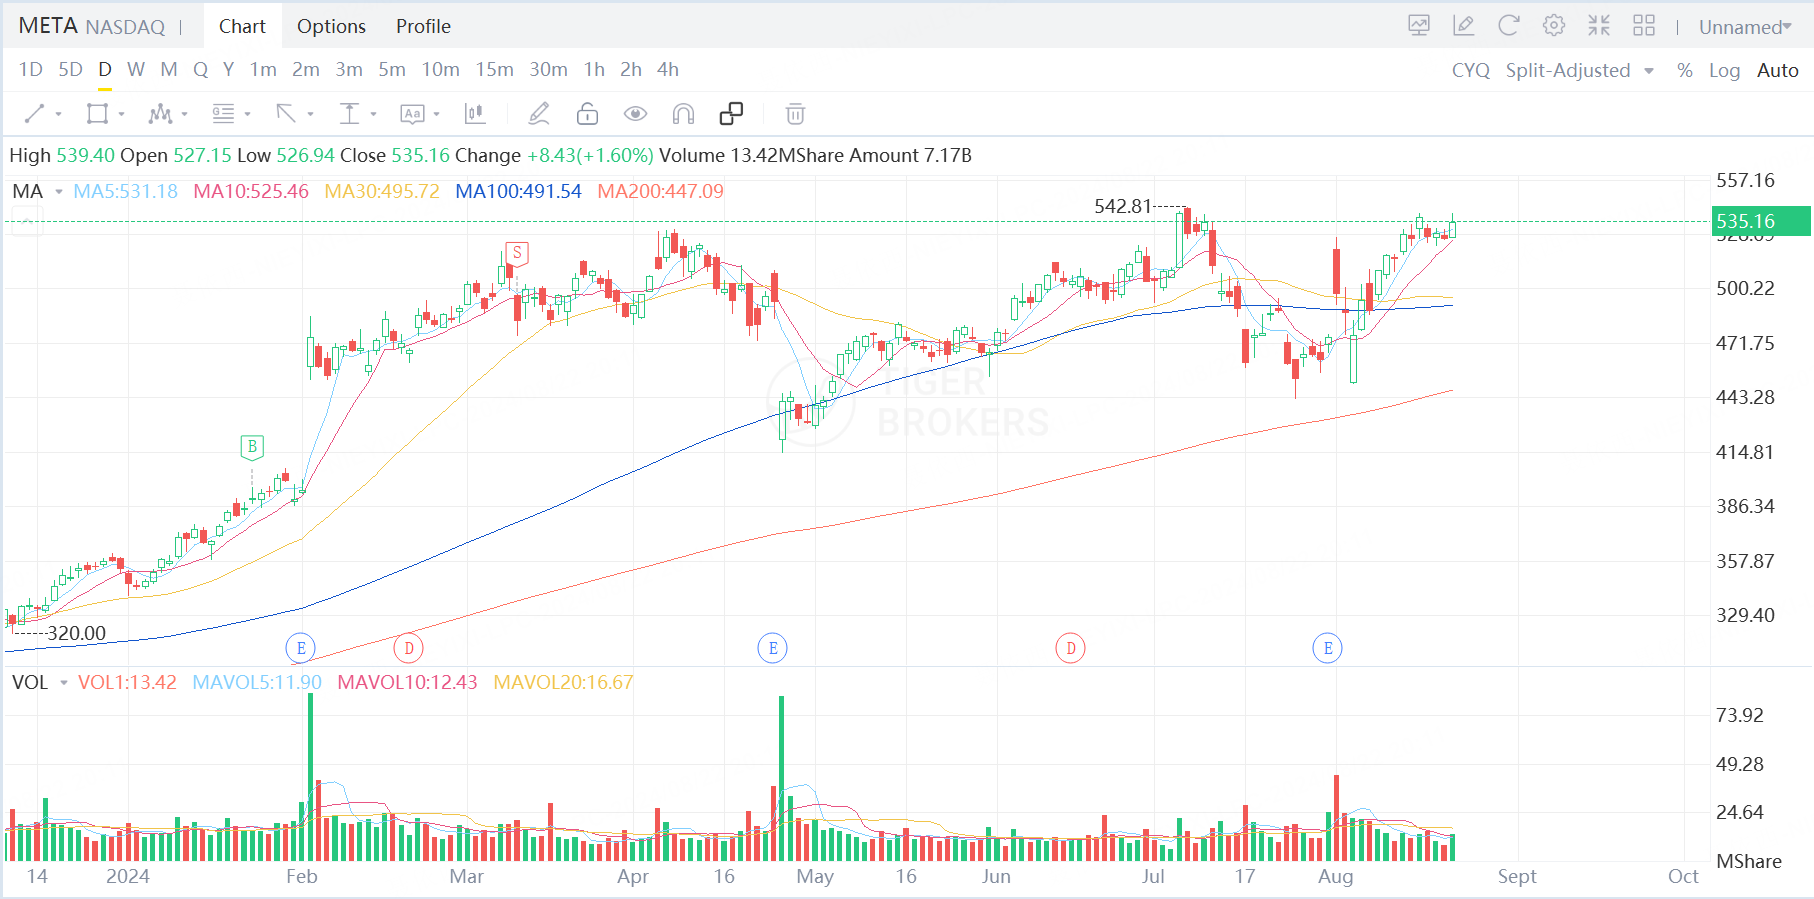Toggle drawings visibility with the eye icon
This screenshot has width=1814, height=899.
click(635, 114)
